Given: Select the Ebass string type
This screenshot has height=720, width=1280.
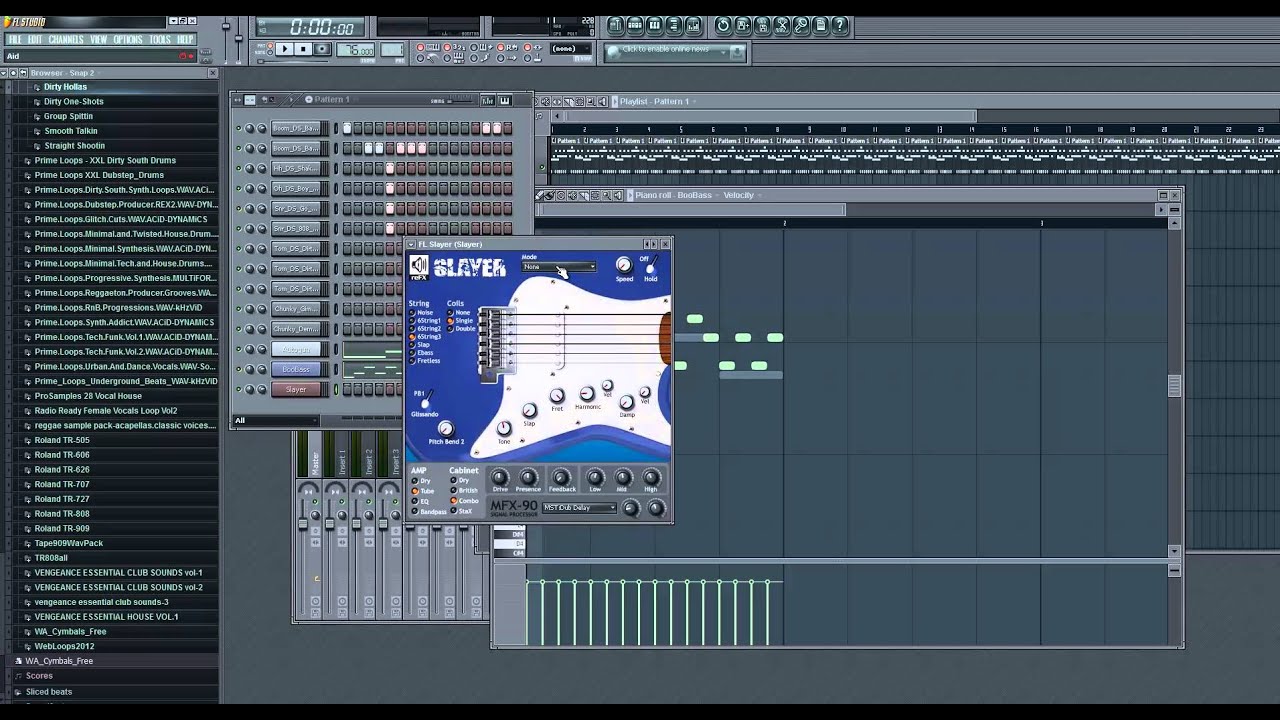Looking at the screenshot, I should pyautogui.click(x=422, y=353).
